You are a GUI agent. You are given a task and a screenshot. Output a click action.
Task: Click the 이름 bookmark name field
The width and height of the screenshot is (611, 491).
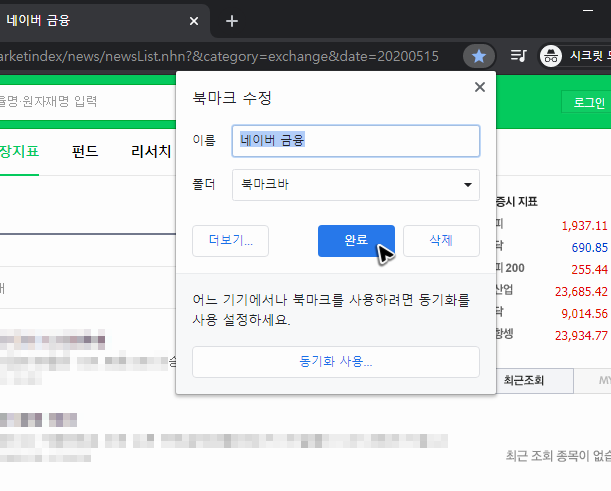356,141
